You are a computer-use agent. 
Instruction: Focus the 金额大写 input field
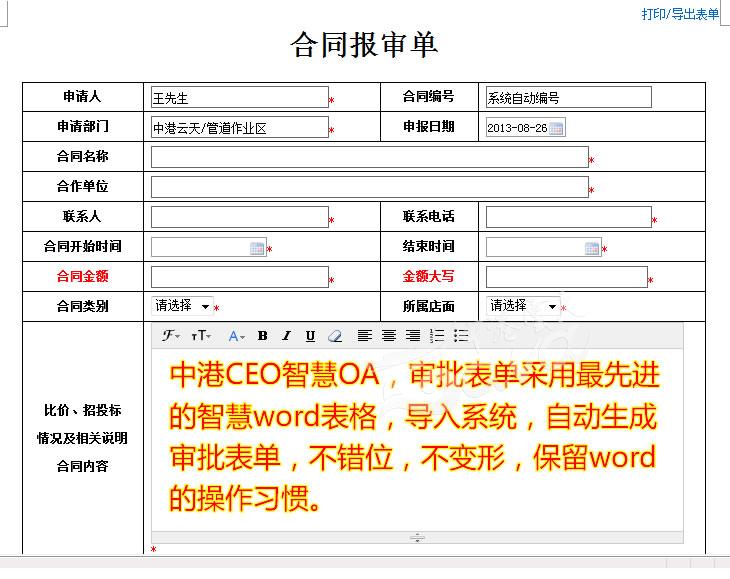click(567, 277)
